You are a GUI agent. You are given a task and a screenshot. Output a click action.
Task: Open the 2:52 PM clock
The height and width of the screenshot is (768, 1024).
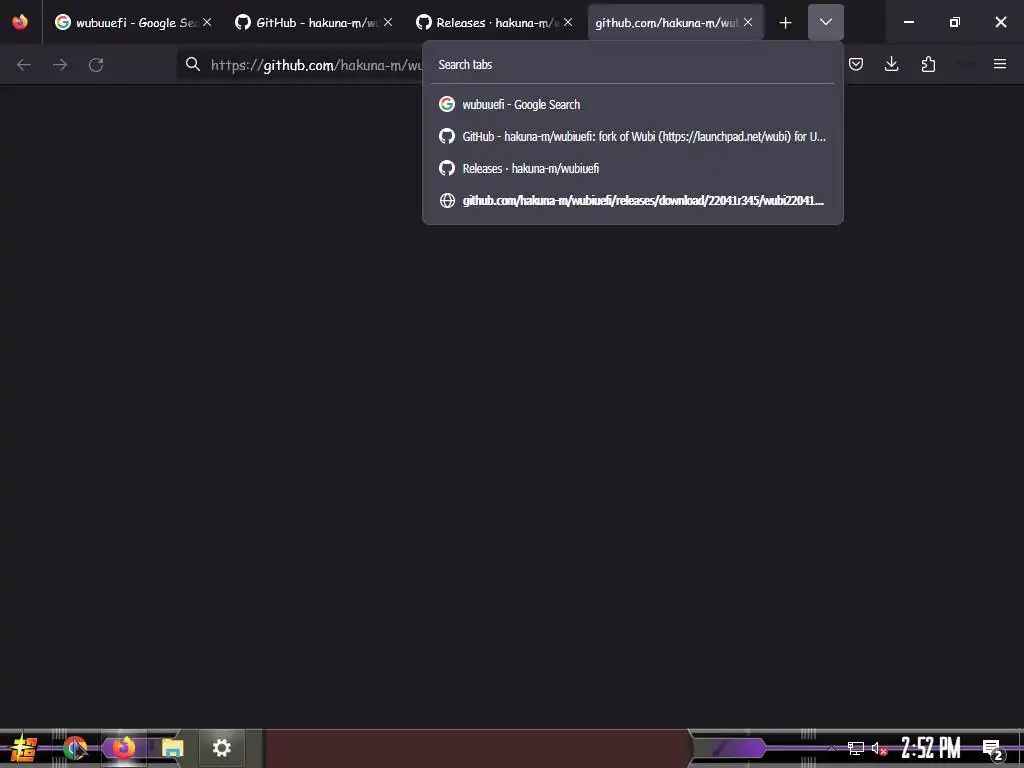click(x=931, y=748)
